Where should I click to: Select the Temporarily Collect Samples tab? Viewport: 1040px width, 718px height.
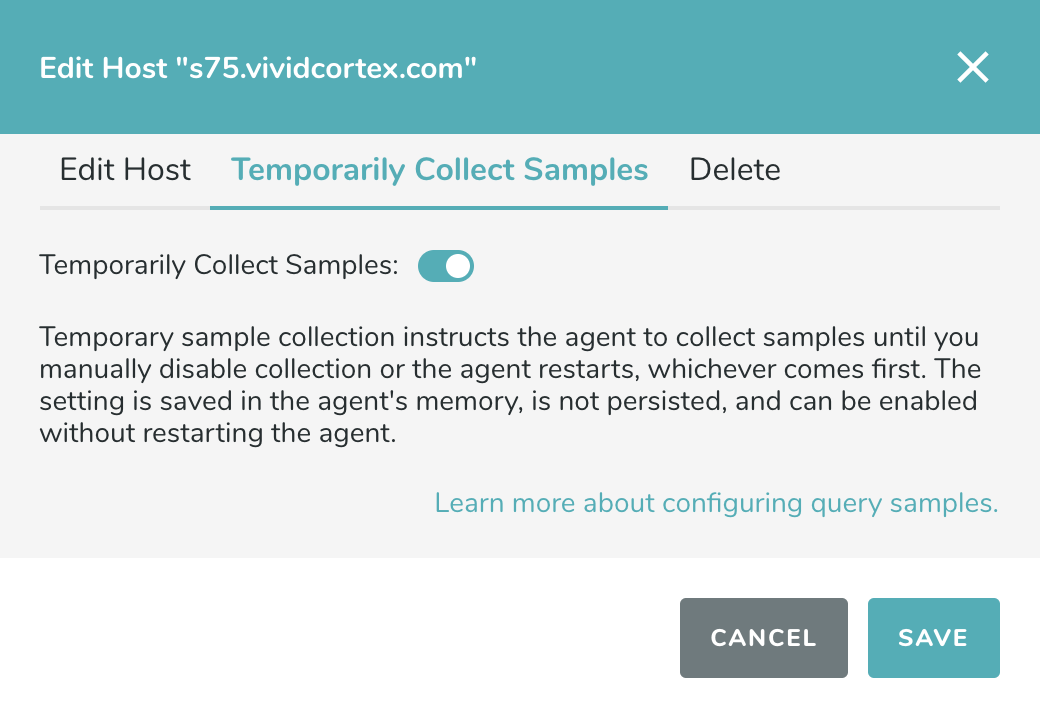tap(439, 170)
